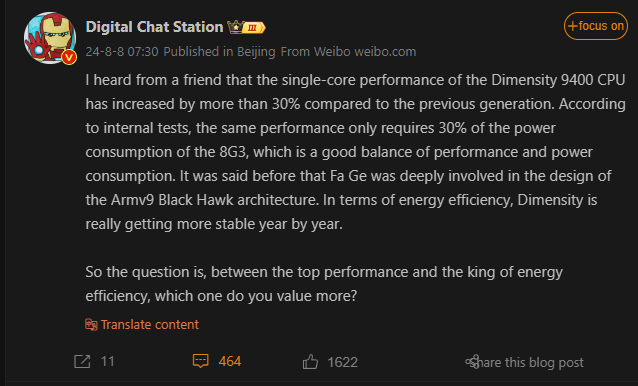
Task: Click the crown membership icon
Action: point(235,27)
